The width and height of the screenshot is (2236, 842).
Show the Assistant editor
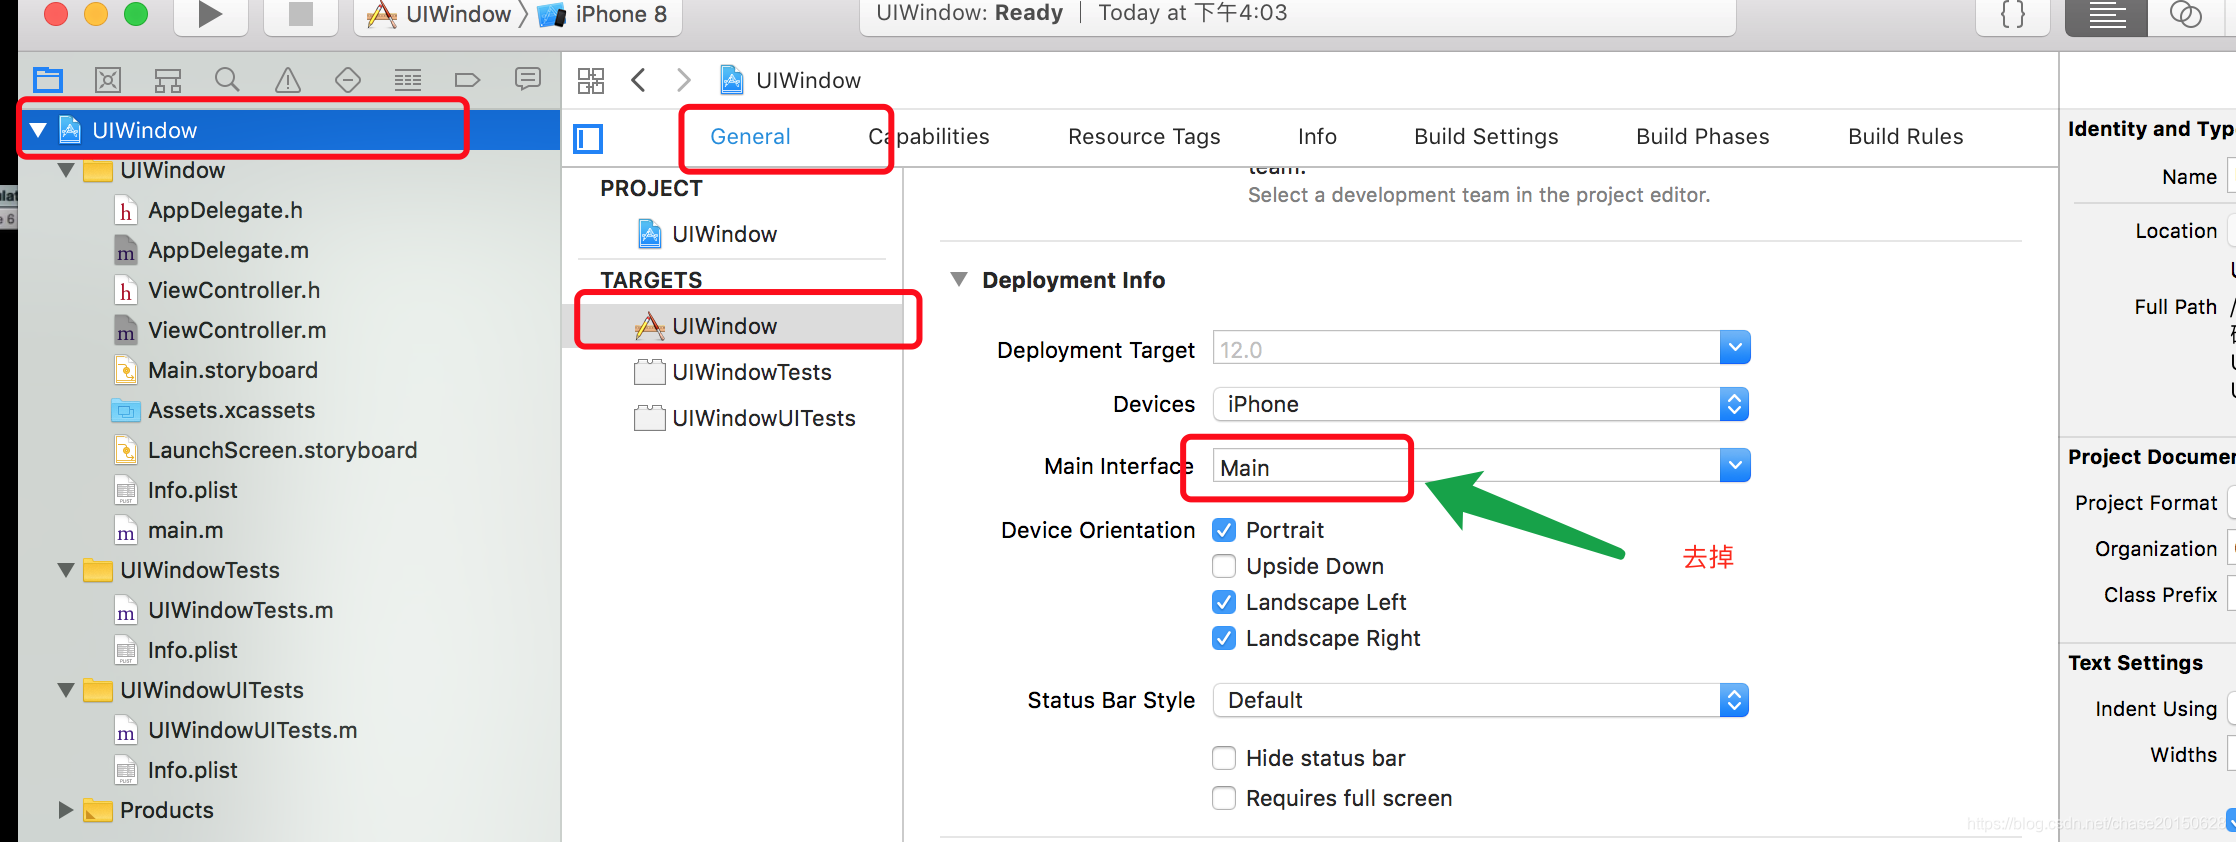(2187, 15)
